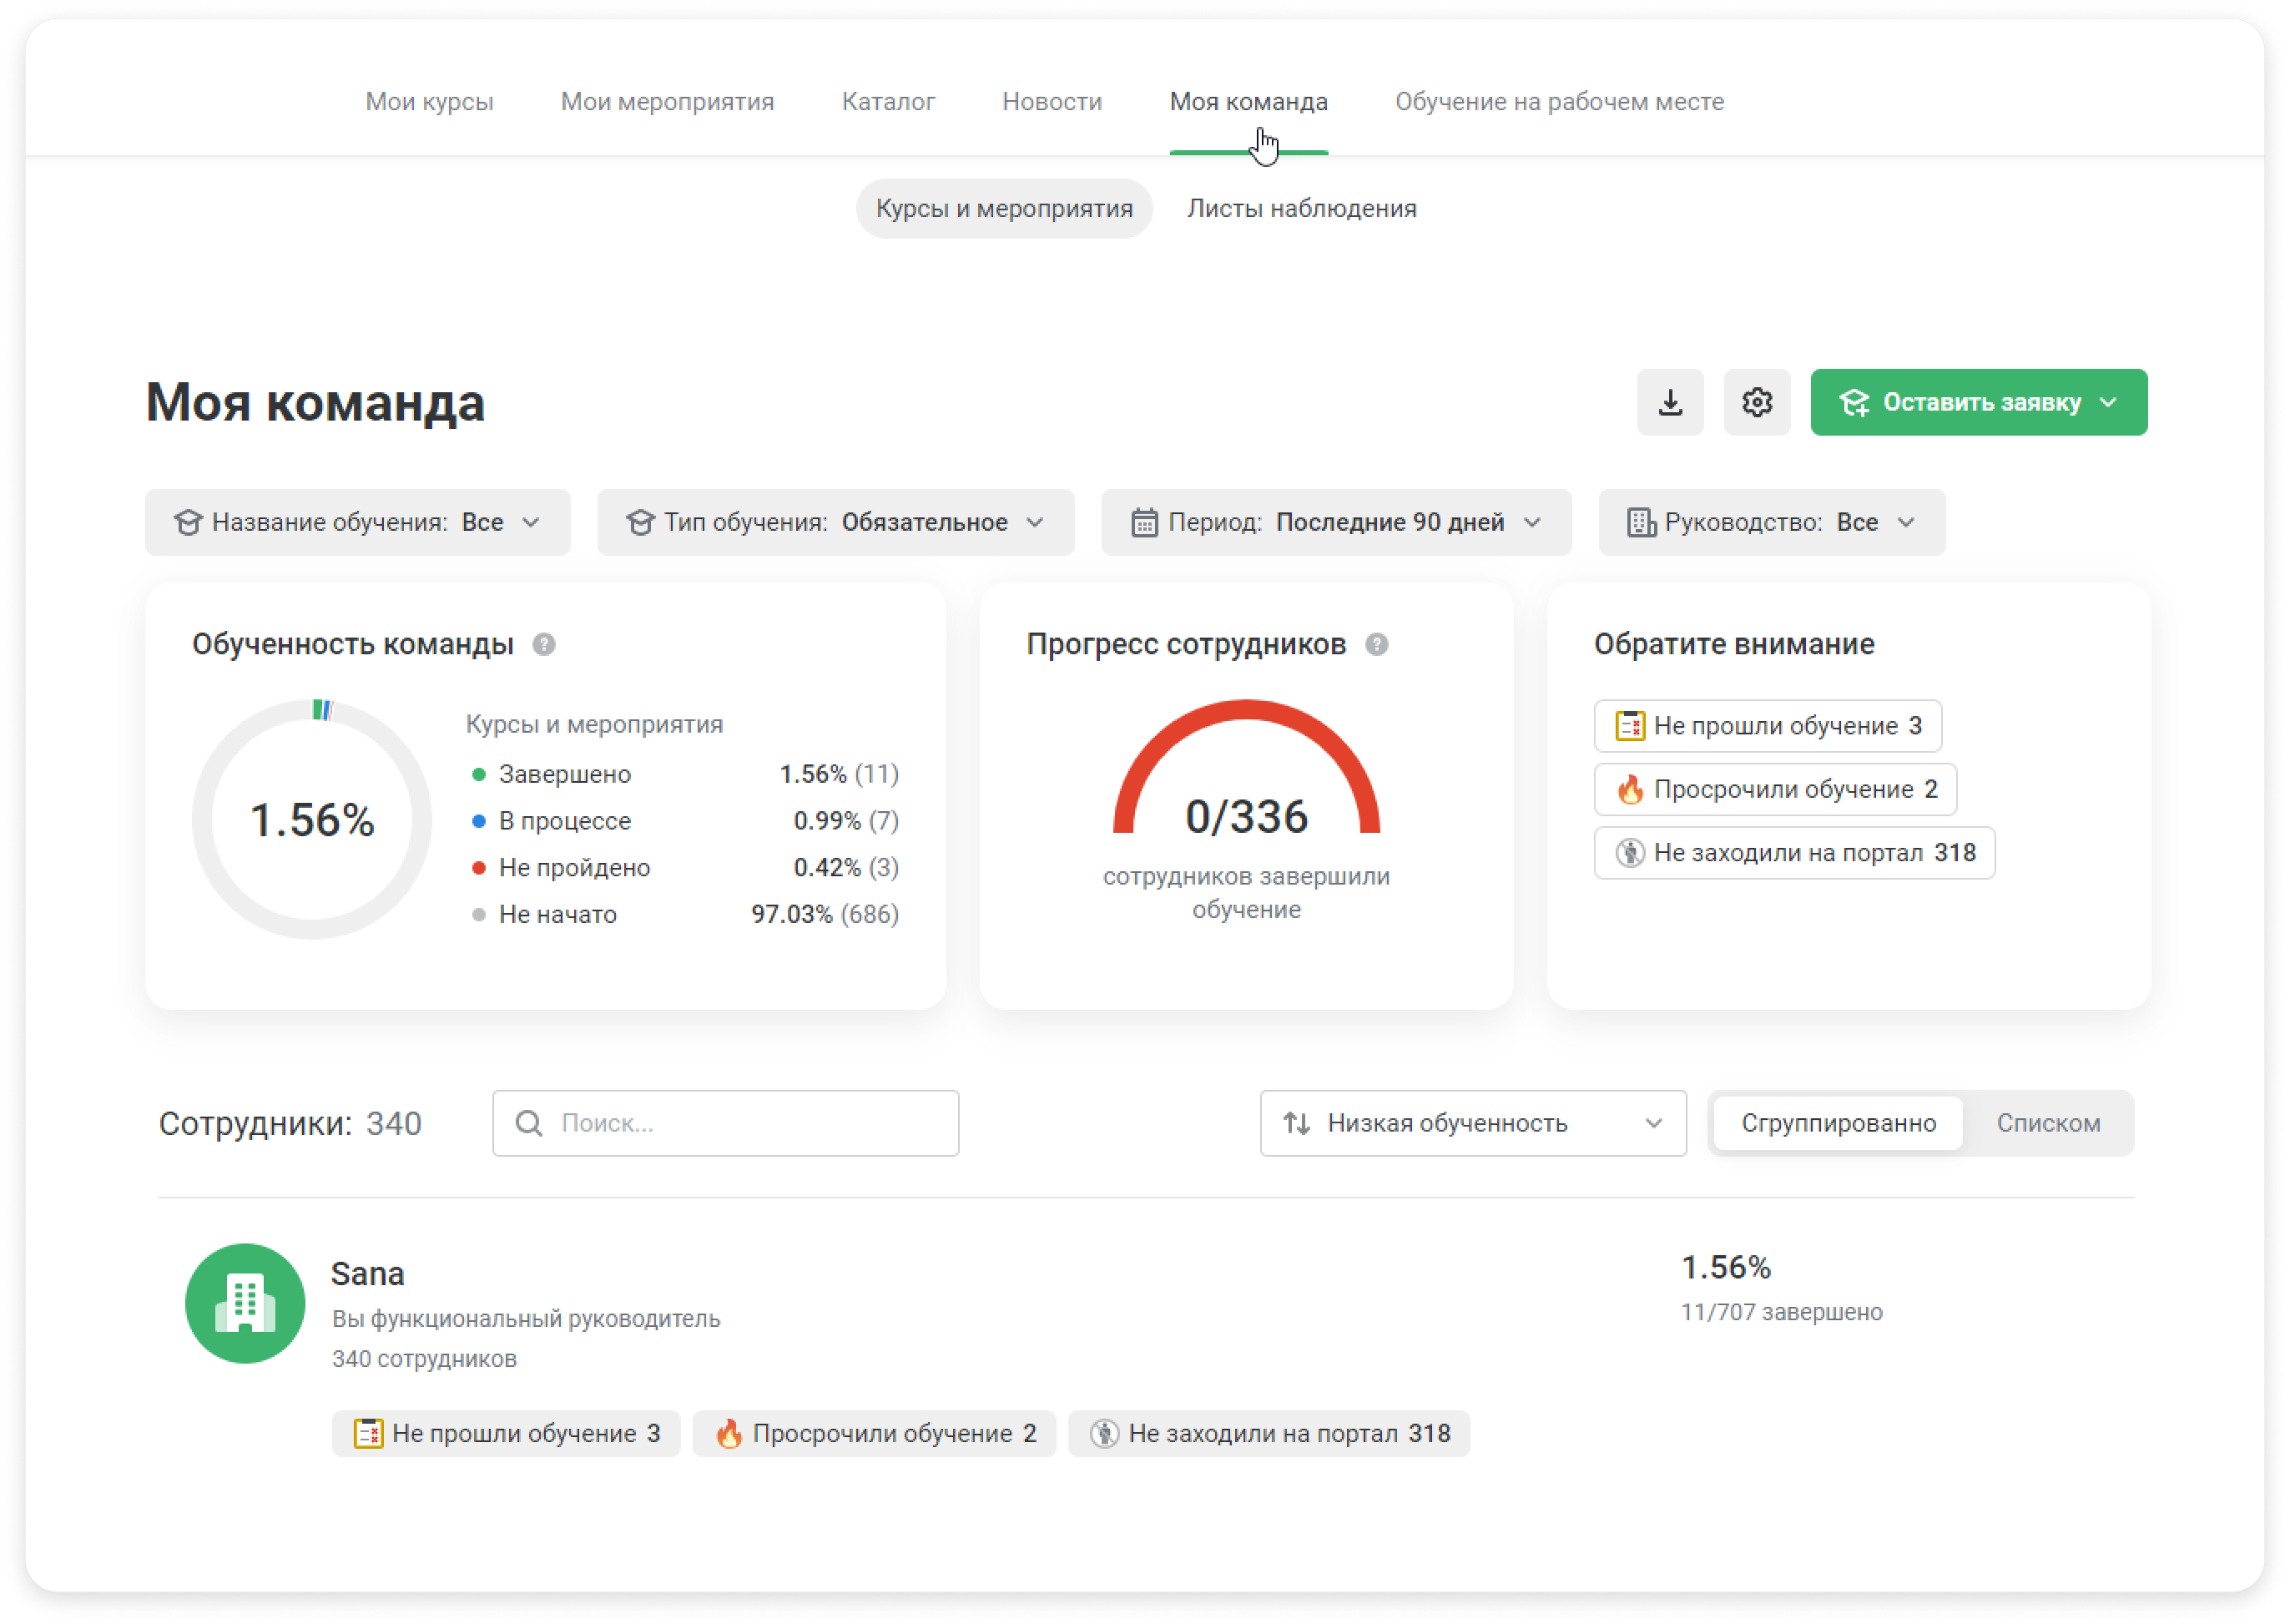Click the В процессе 0.99% (7) value
Screen dimensions: 2290x1624
tap(846, 821)
